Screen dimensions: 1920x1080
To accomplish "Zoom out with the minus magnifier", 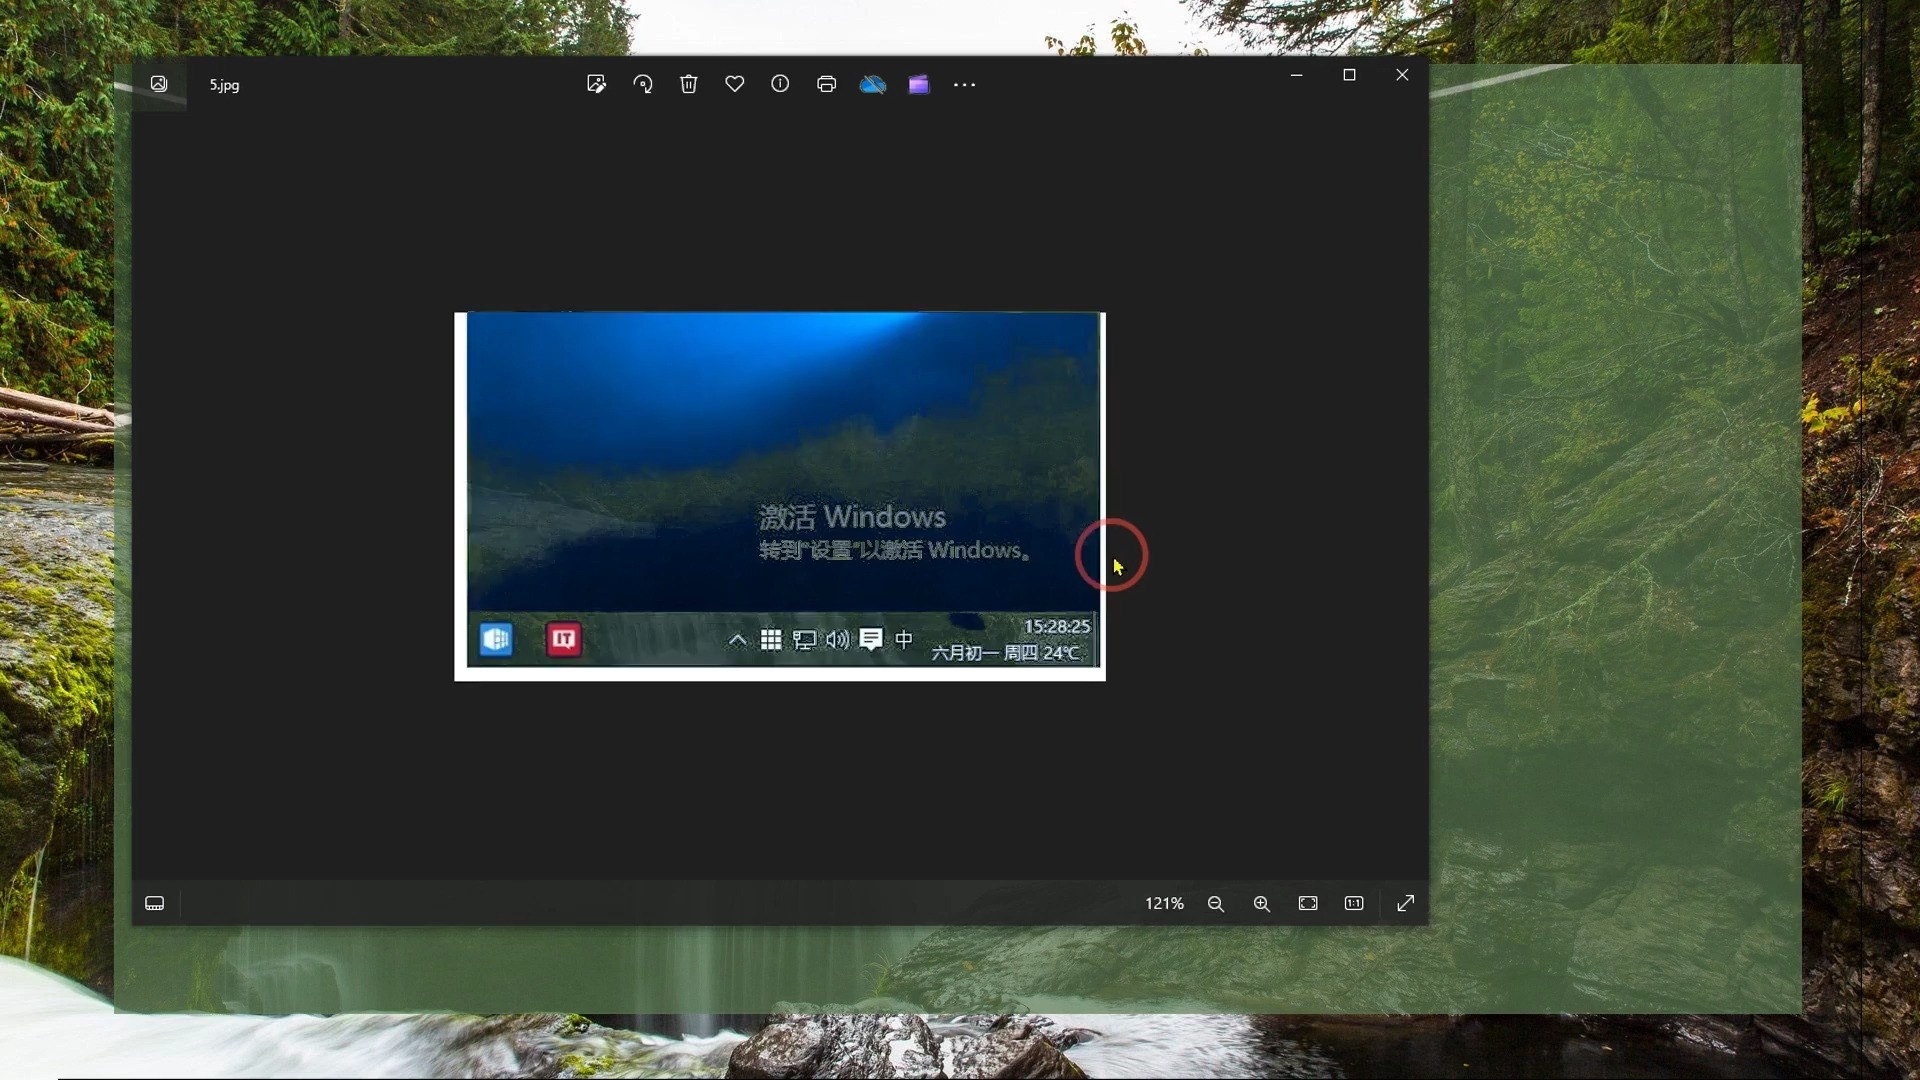I will pos(1216,903).
